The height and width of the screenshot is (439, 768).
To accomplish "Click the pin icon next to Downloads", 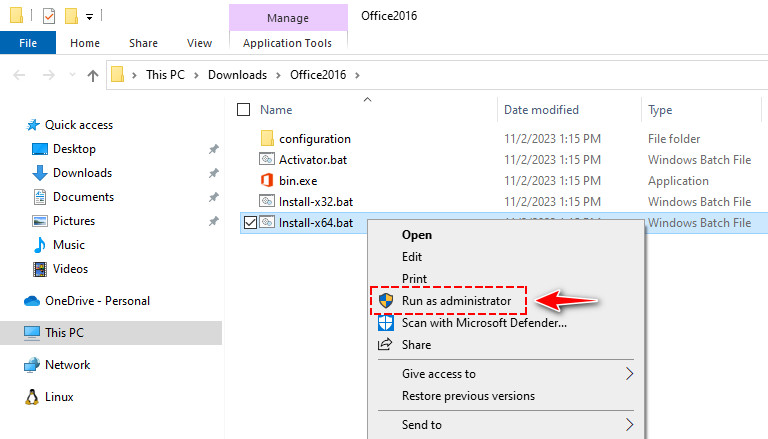I will pyautogui.click(x=214, y=173).
